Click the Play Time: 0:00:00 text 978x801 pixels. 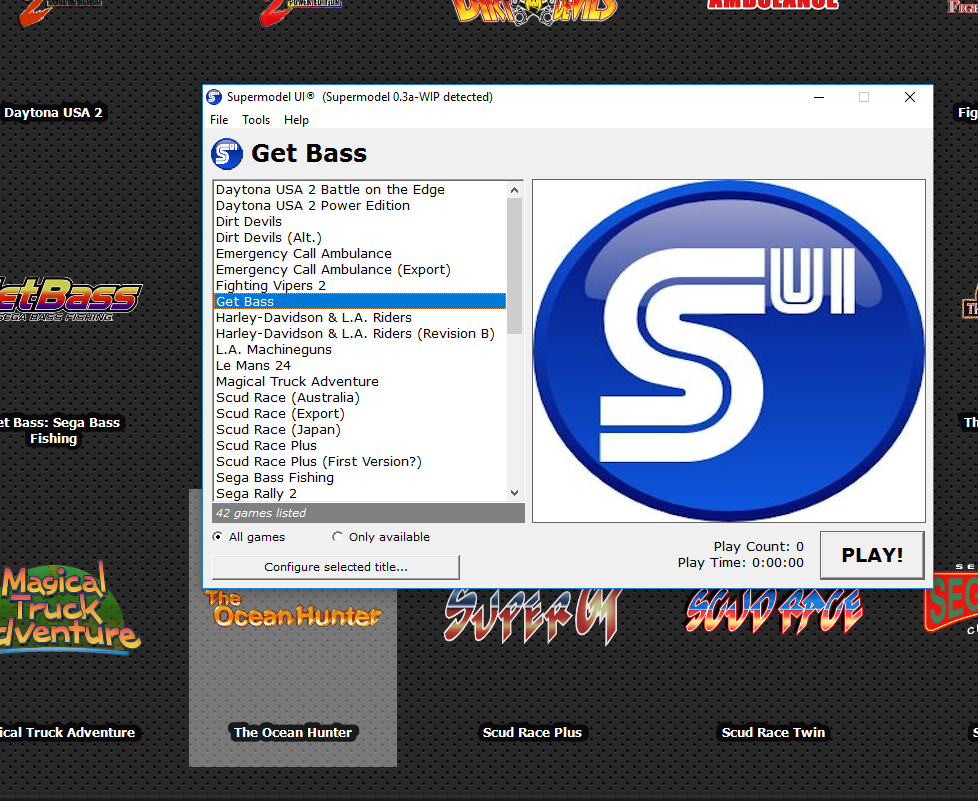[x=741, y=563]
